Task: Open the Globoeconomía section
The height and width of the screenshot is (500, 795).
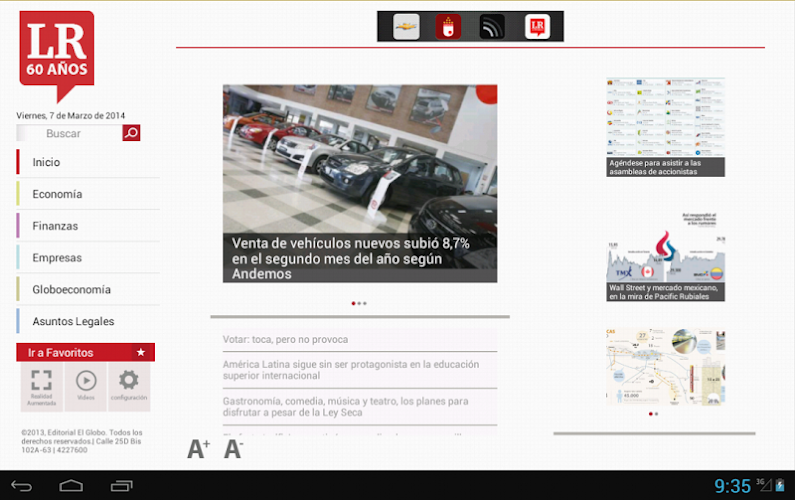Action: (x=88, y=290)
